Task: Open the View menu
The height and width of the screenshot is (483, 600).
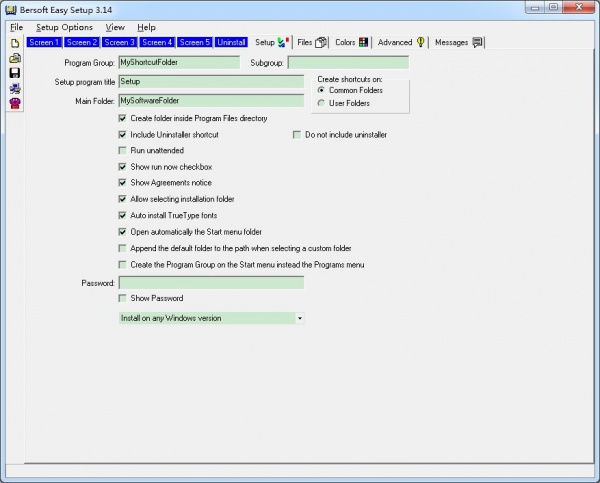Action: pos(115,27)
